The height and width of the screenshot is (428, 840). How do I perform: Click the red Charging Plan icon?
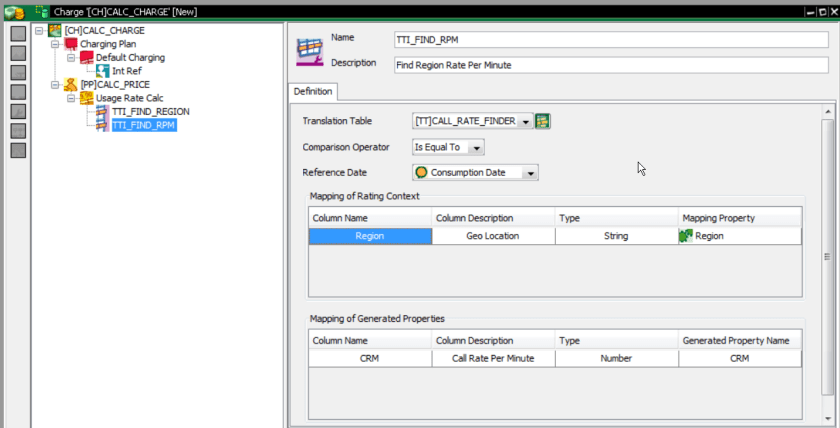coord(70,44)
